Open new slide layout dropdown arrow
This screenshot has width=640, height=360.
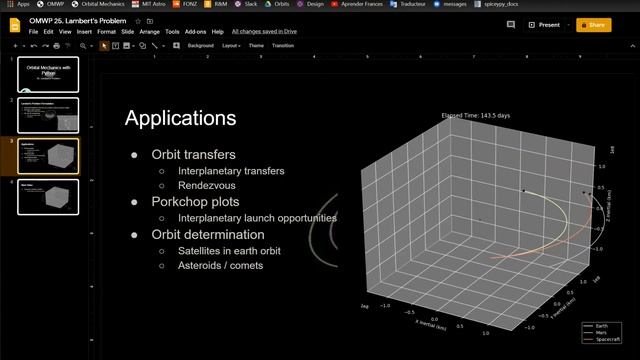point(24,46)
